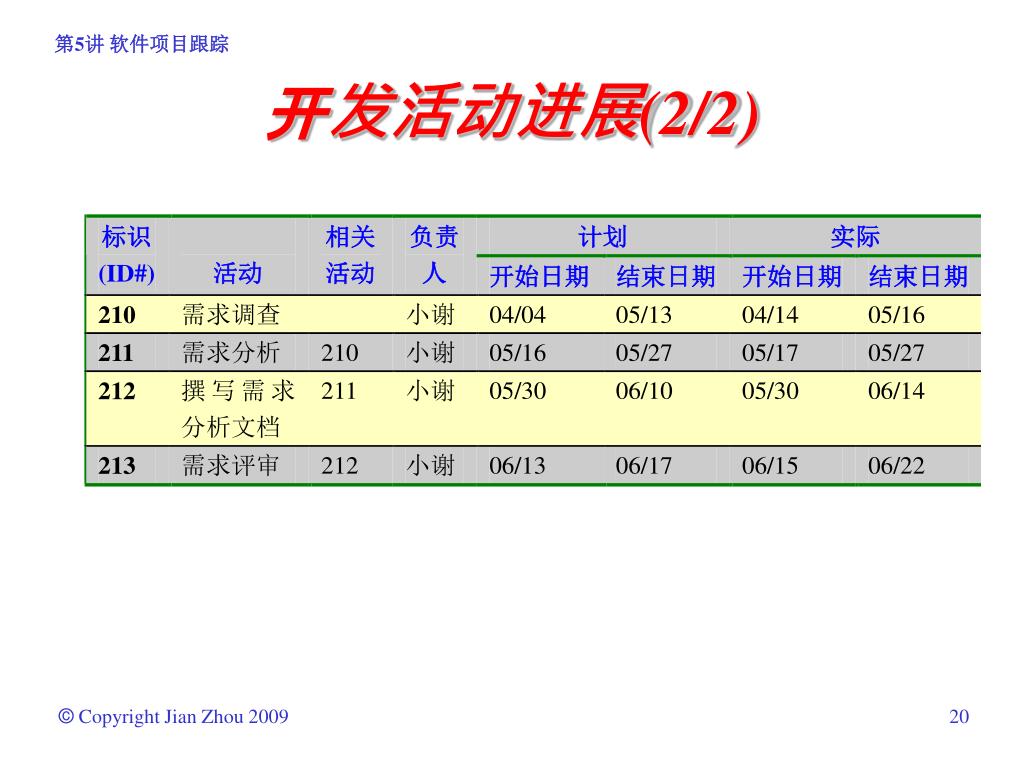Click the slide title 开发活动进展(2/2)
Viewport: 1024px width, 768px height.
click(513, 114)
